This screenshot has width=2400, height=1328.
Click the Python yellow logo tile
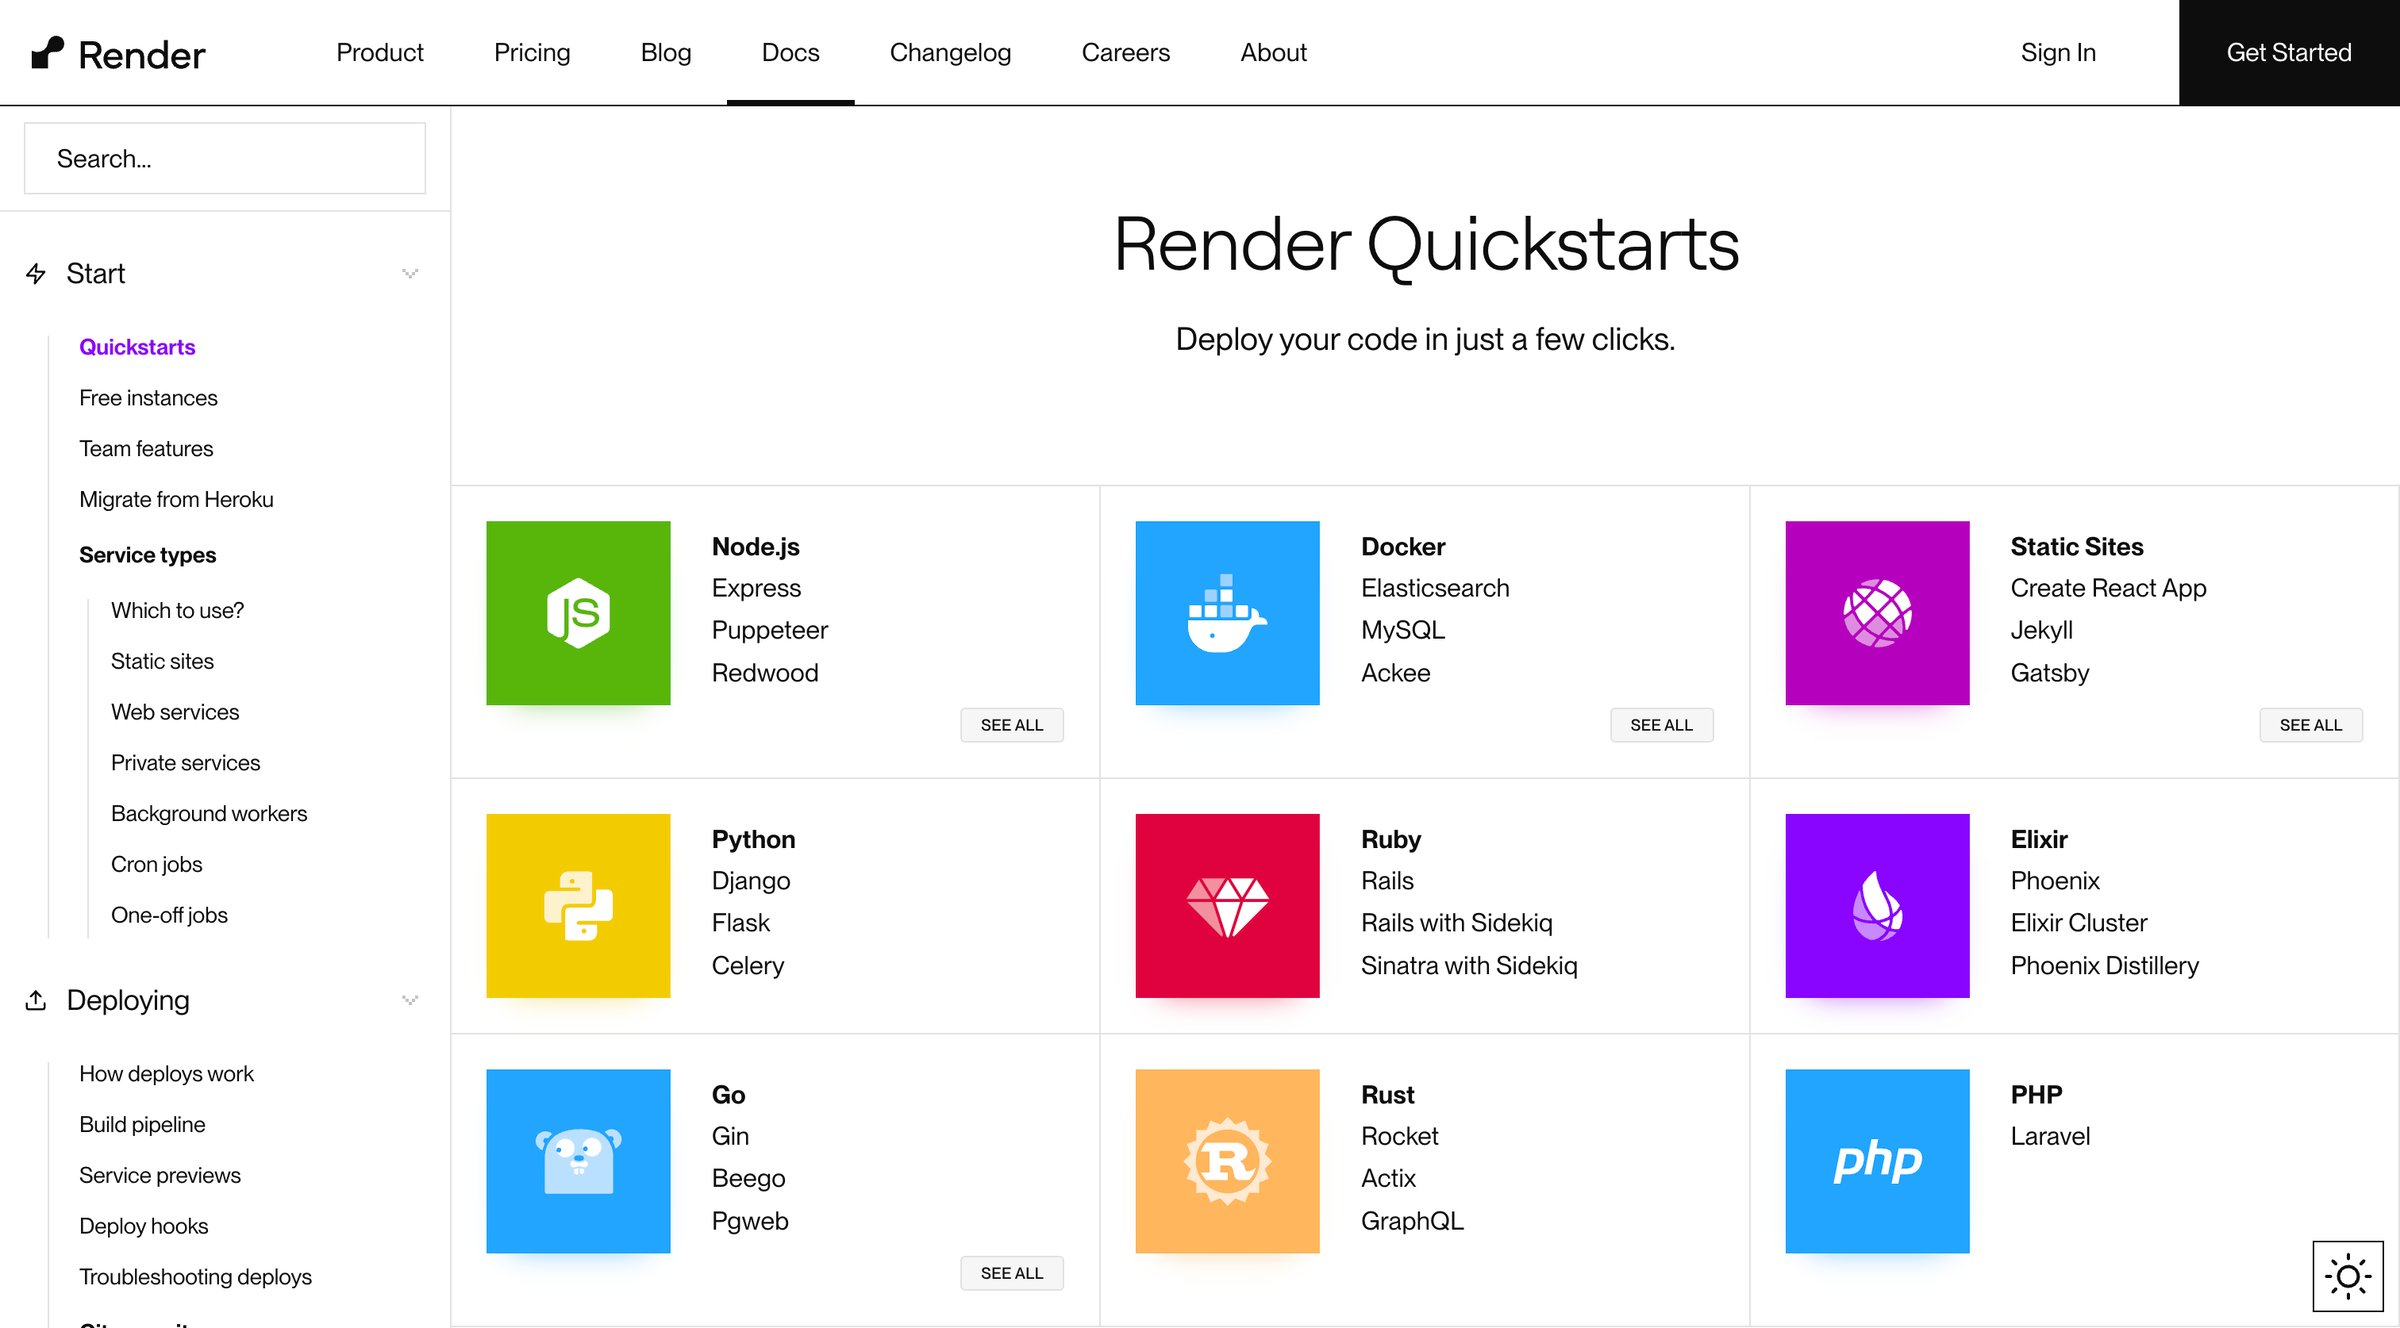coord(578,906)
